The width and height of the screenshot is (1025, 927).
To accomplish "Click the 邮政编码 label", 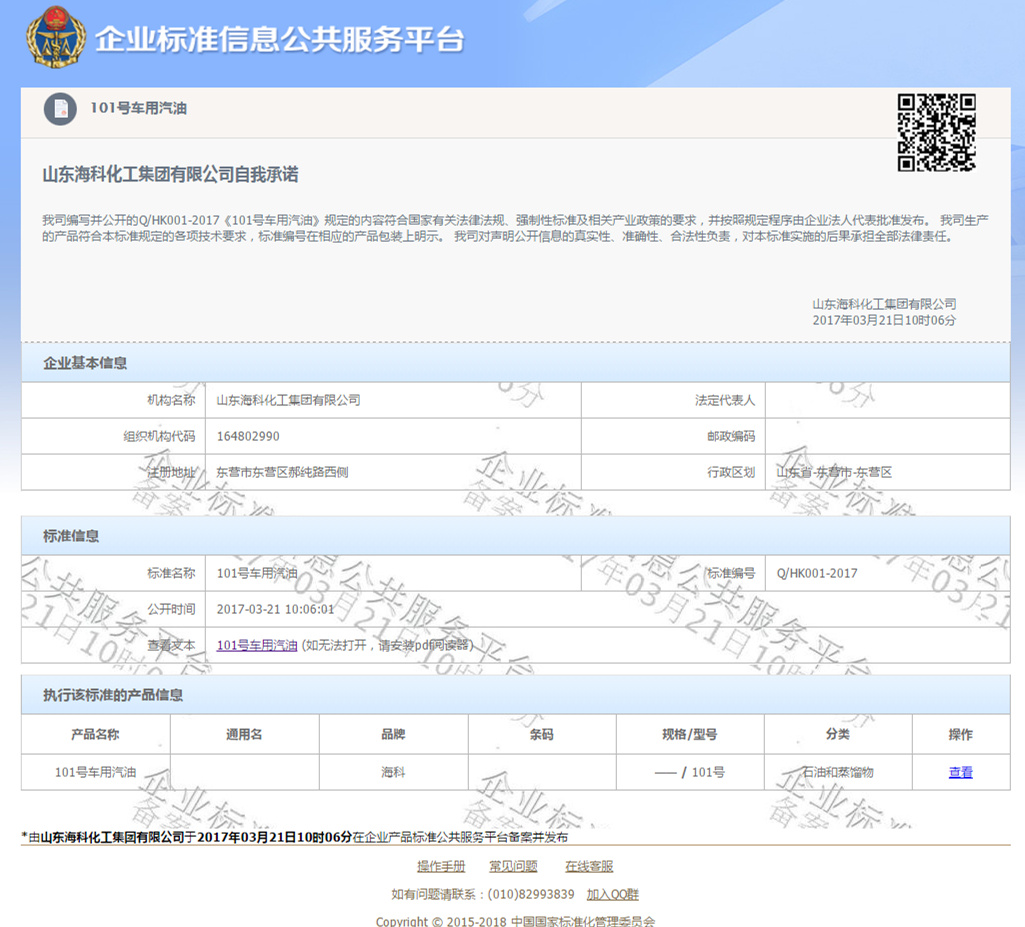I will pos(731,436).
